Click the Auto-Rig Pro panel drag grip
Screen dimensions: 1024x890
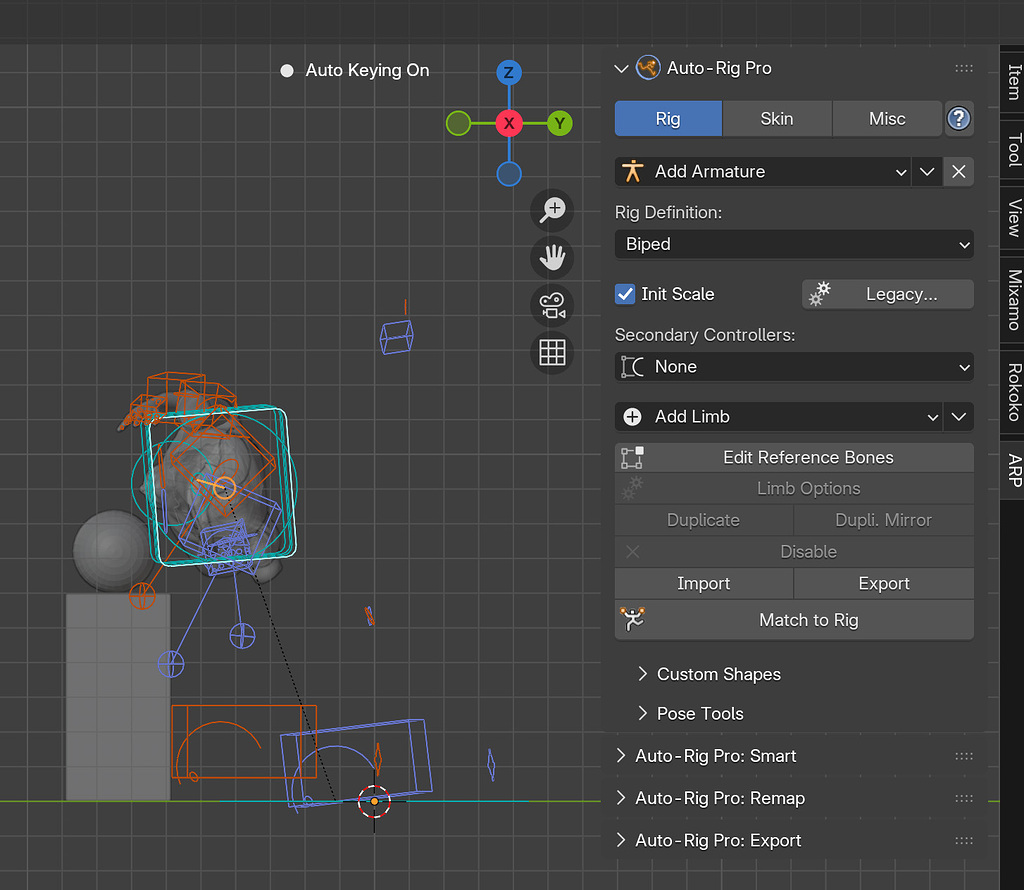[x=964, y=68]
